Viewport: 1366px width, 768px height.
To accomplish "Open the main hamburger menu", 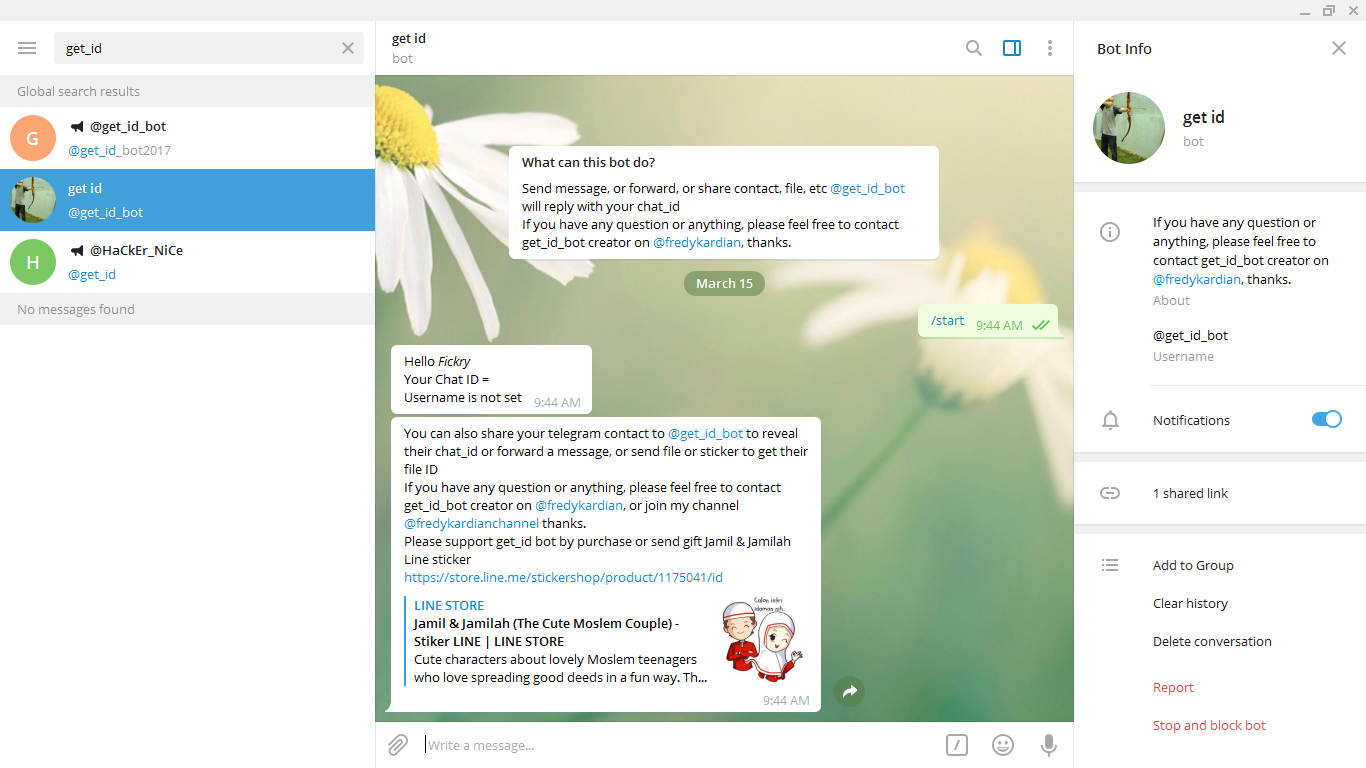I will (x=27, y=47).
